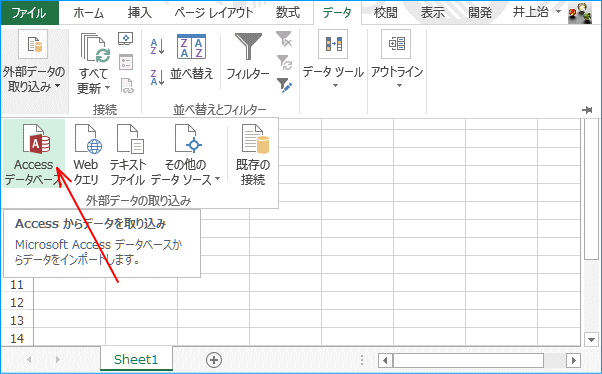Click the horizontal scrollbar right arrow
Viewport: 602px width, 374px height.
574,360
